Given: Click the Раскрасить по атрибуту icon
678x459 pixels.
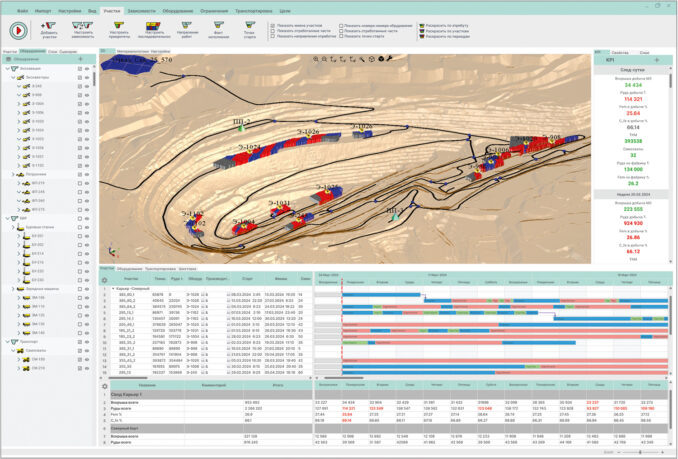Looking at the screenshot, I should [x=422, y=26].
